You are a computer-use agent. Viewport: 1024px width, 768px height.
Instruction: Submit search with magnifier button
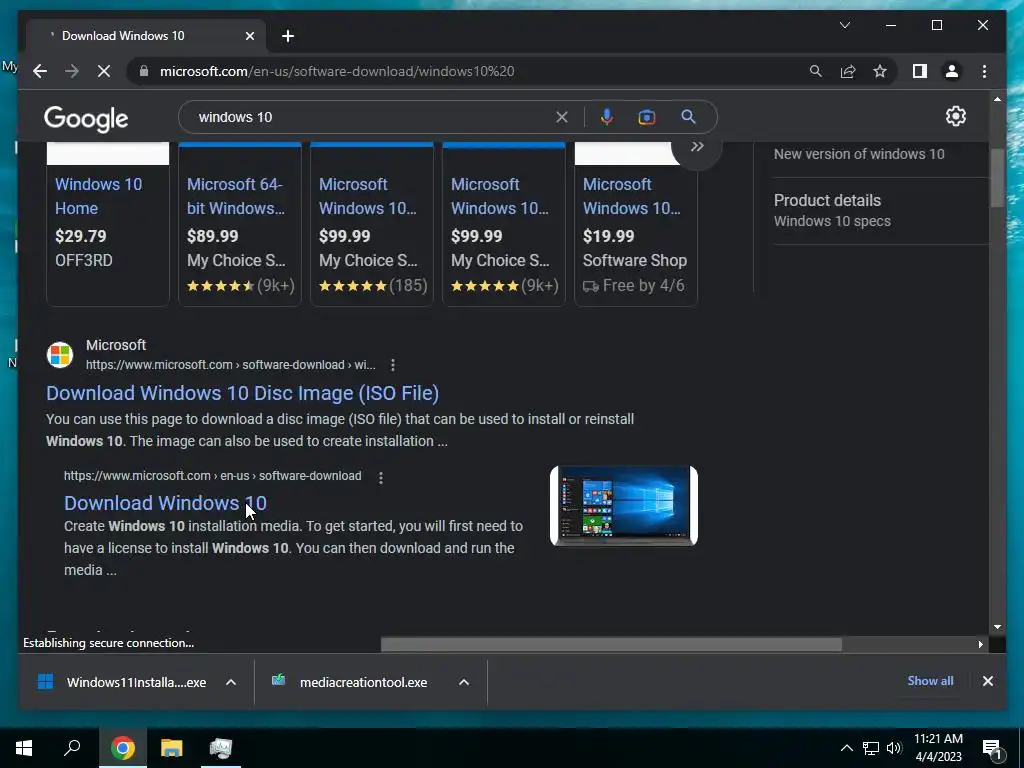[x=688, y=117]
